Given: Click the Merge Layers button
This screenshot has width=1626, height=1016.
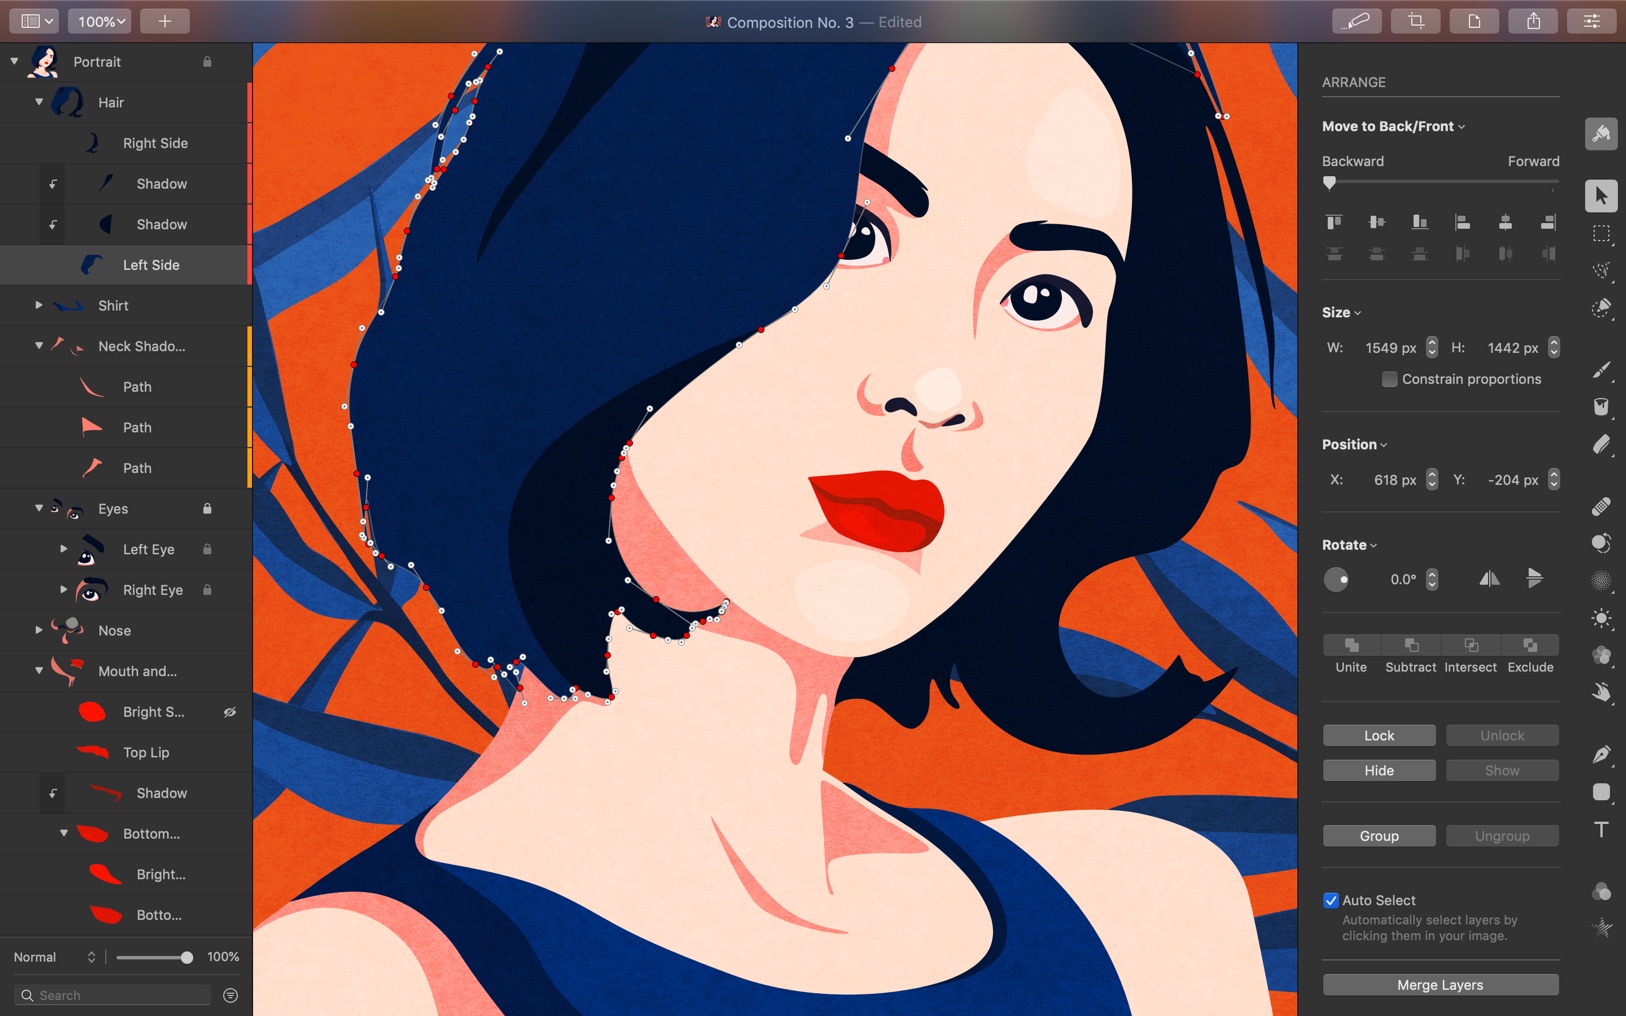Looking at the screenshot, I should tap(1440, 985).
